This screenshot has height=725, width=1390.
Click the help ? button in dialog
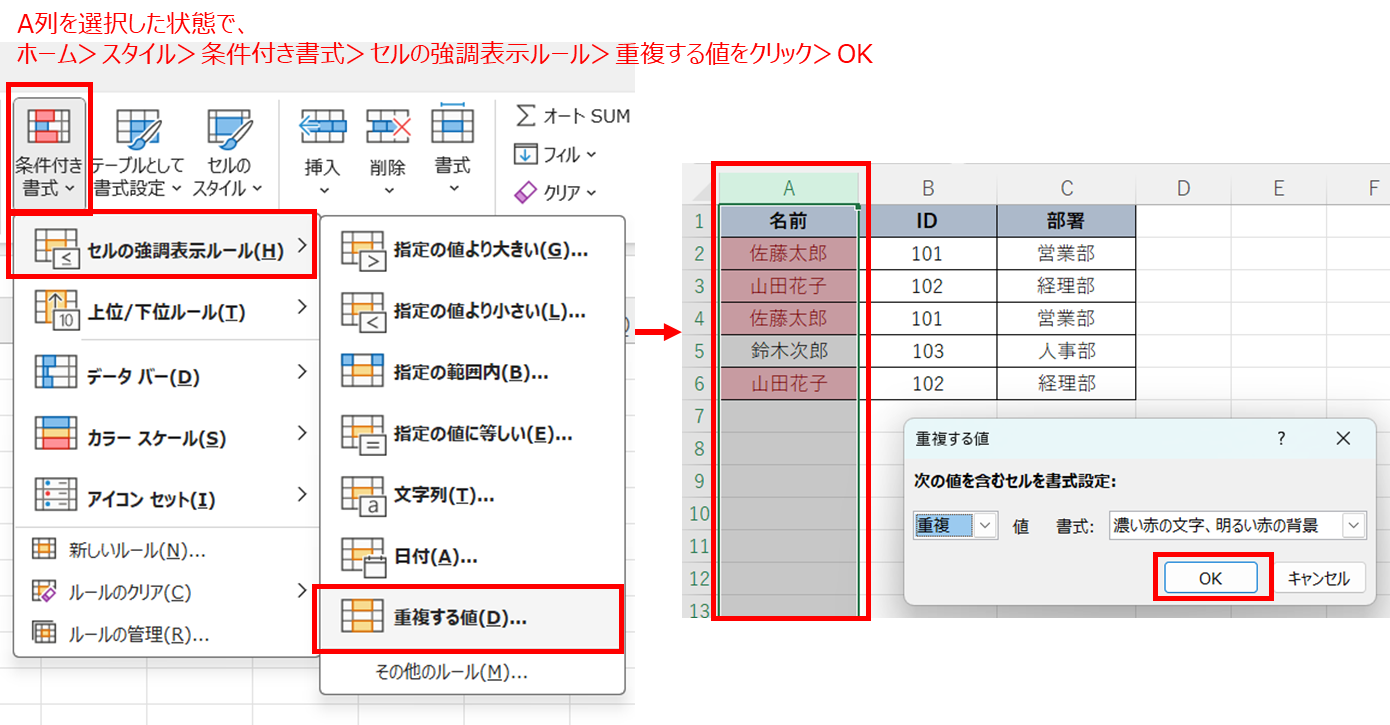point(1281,439)
